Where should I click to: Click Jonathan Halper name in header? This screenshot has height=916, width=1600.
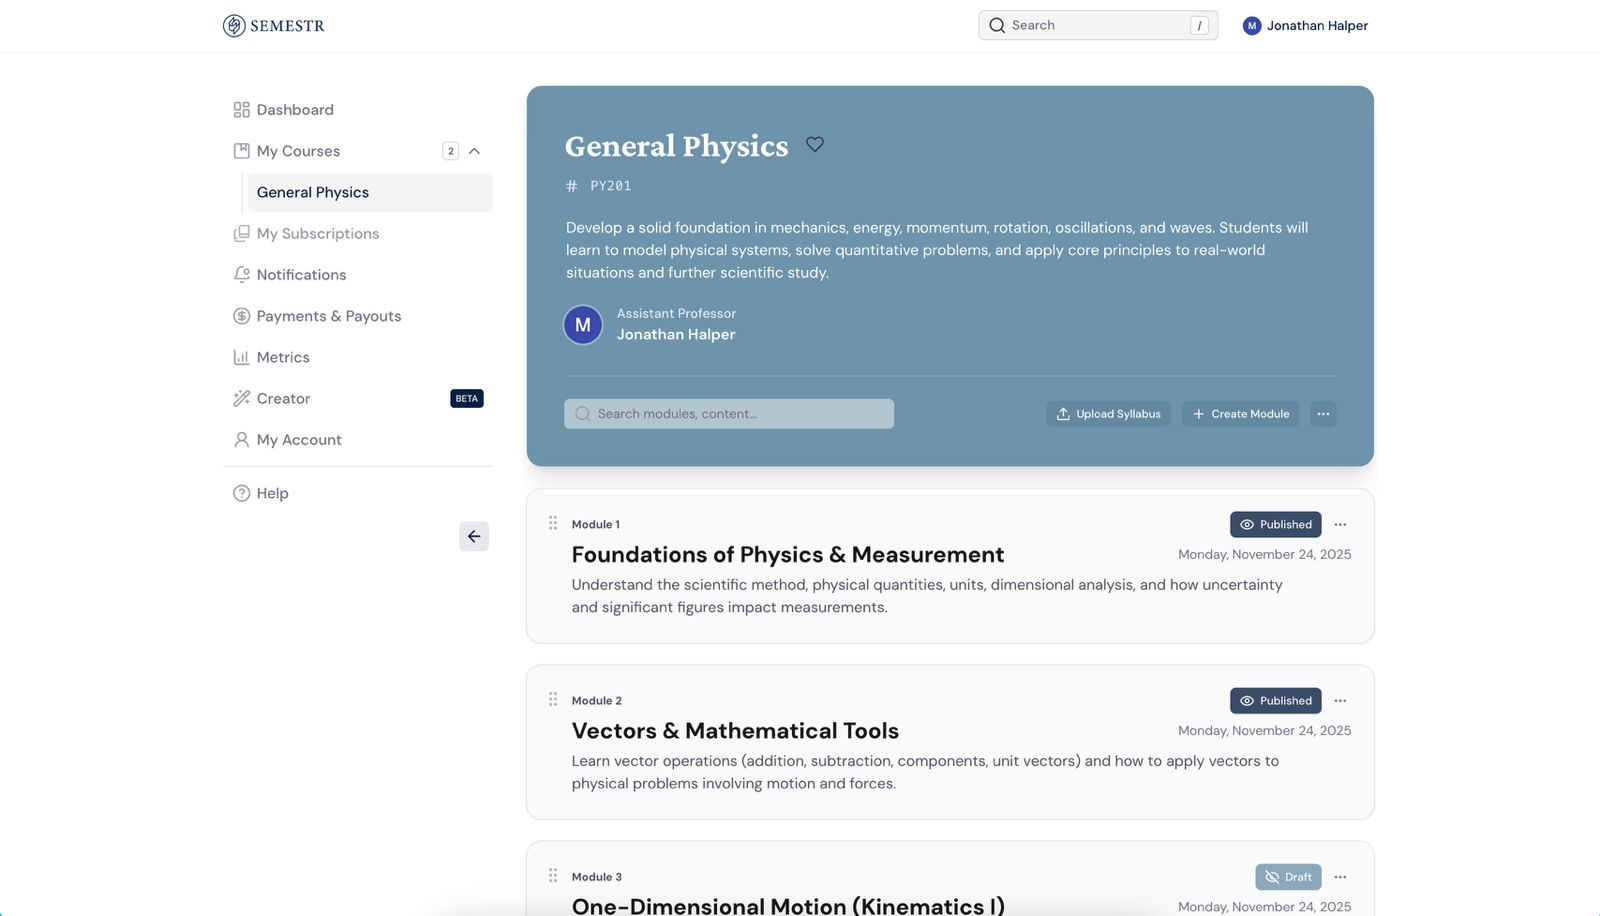click(1317, 26)
